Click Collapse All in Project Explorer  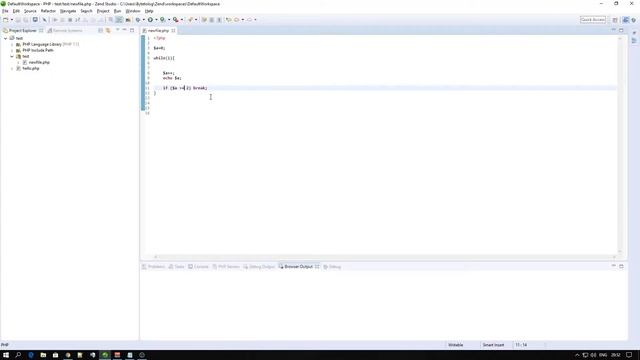tap(100, 31)
